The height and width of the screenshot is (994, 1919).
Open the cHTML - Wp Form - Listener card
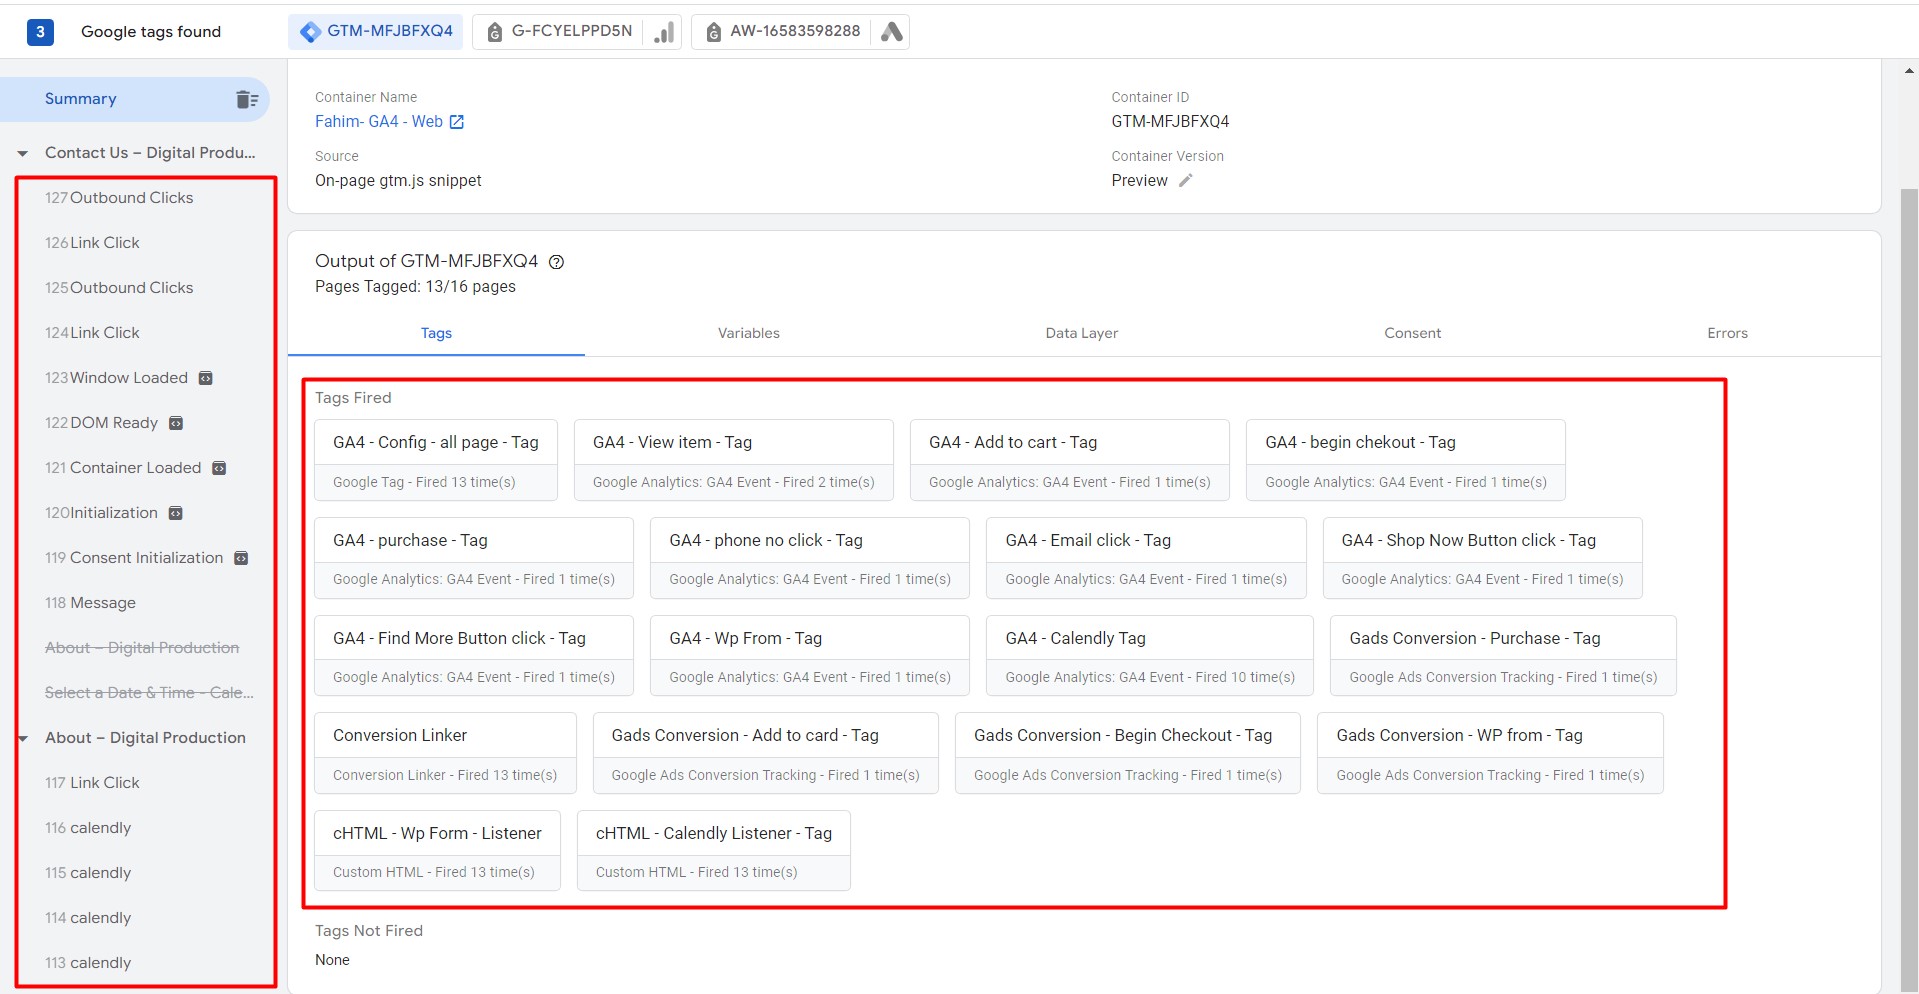tap(437, 851)
